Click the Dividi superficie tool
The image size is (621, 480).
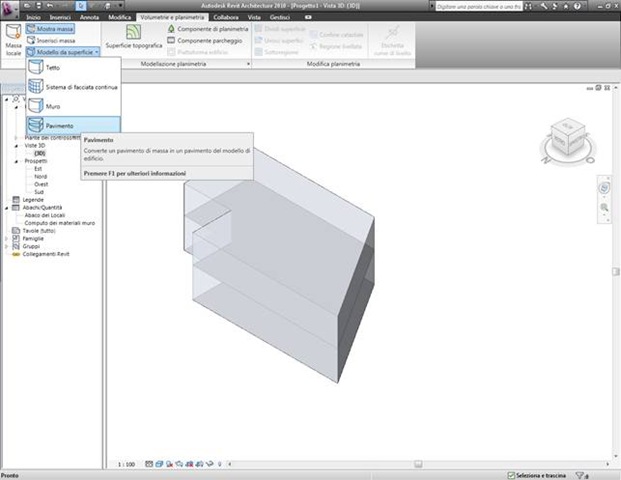(280, 29)
